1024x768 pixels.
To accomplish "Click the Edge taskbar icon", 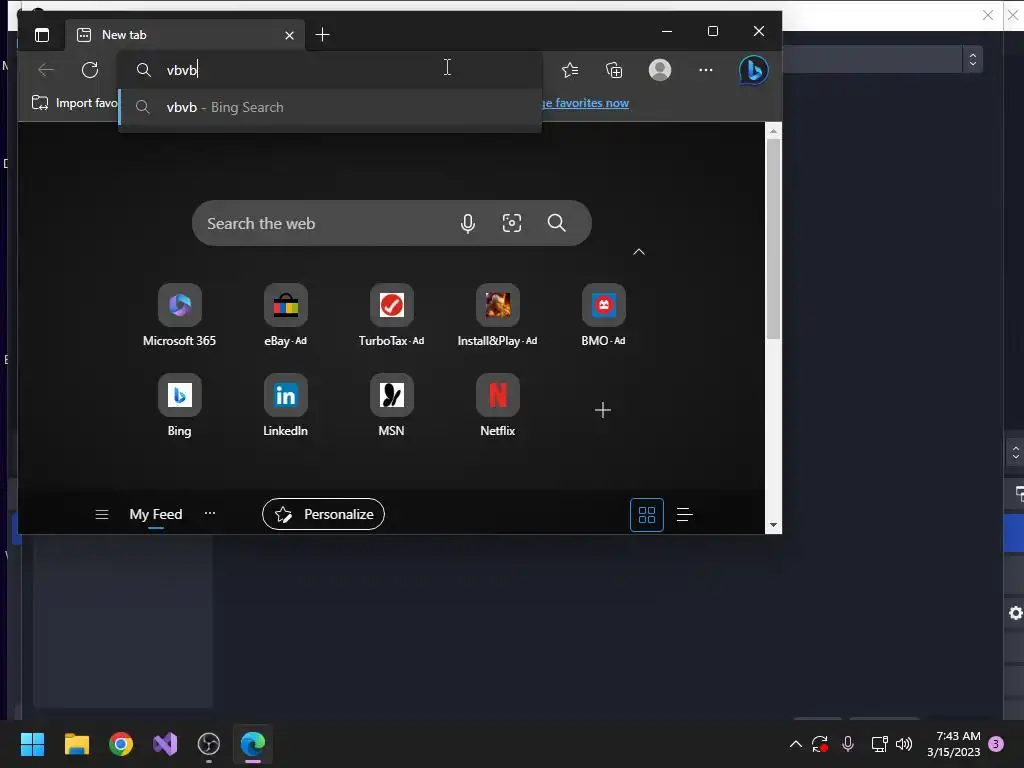I will tap(253, 744).
